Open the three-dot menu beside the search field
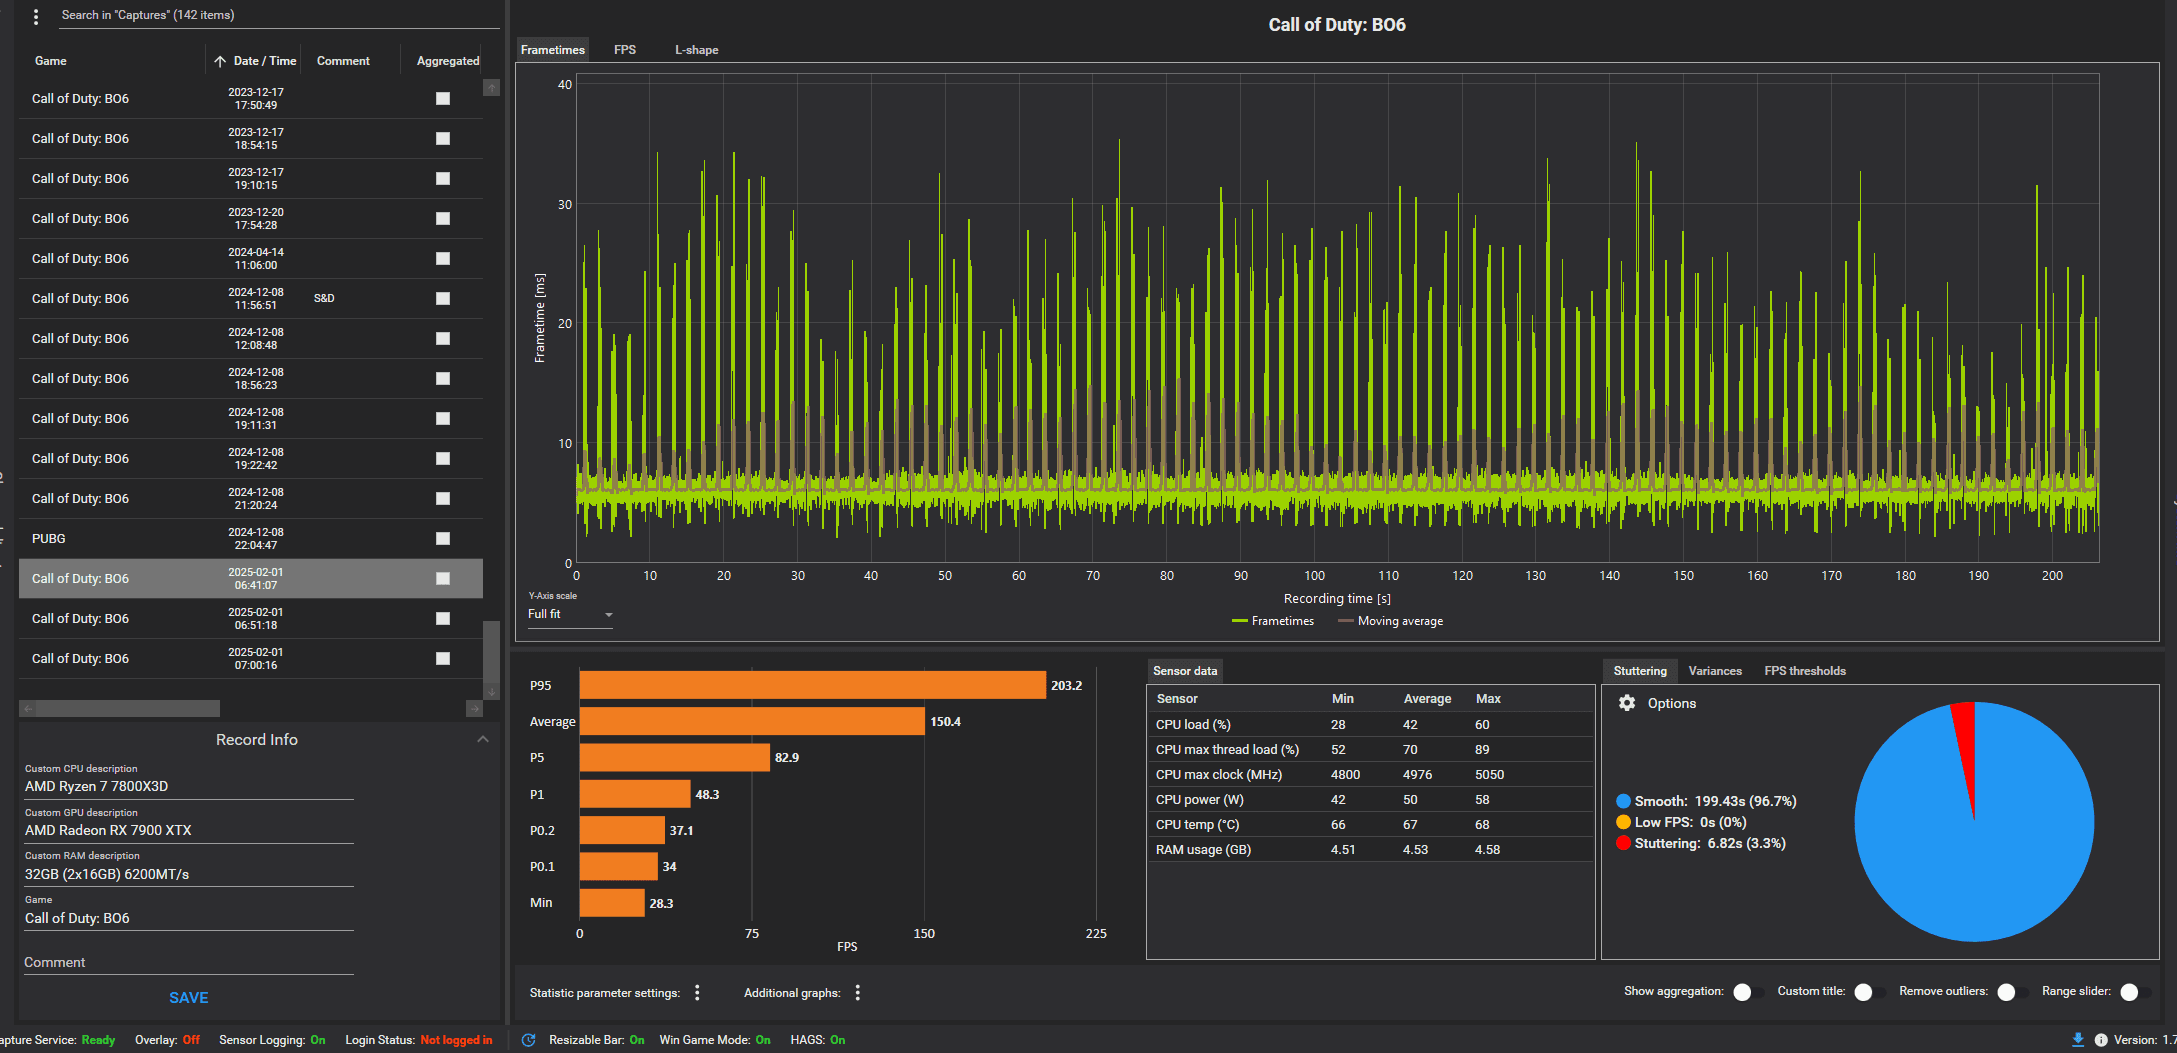Viewport: 2177px width, 1053px height. 36,16
